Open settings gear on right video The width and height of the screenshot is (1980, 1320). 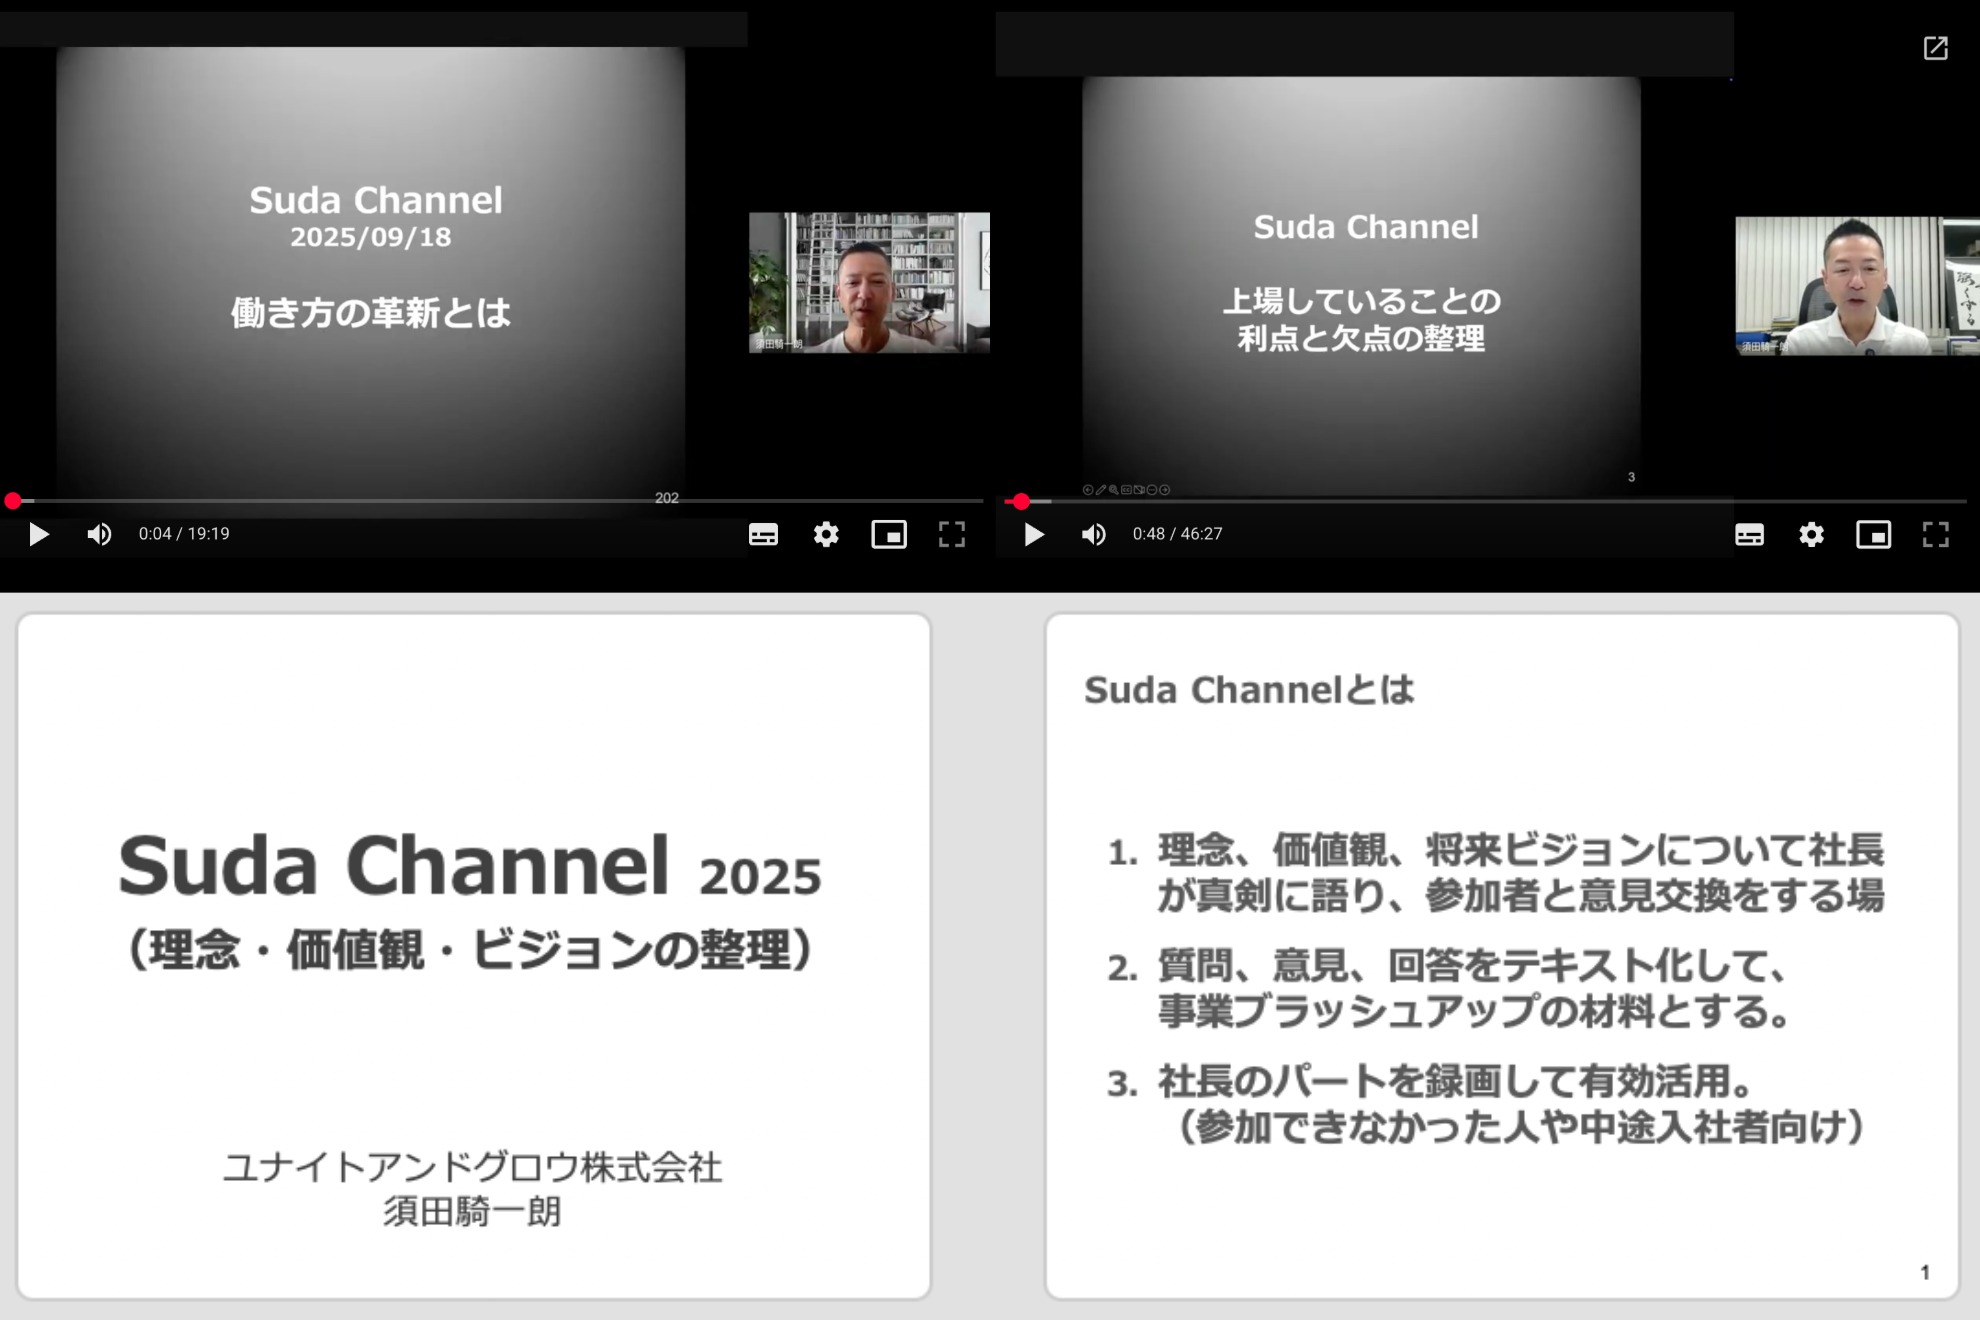(x=1811, y=534)
